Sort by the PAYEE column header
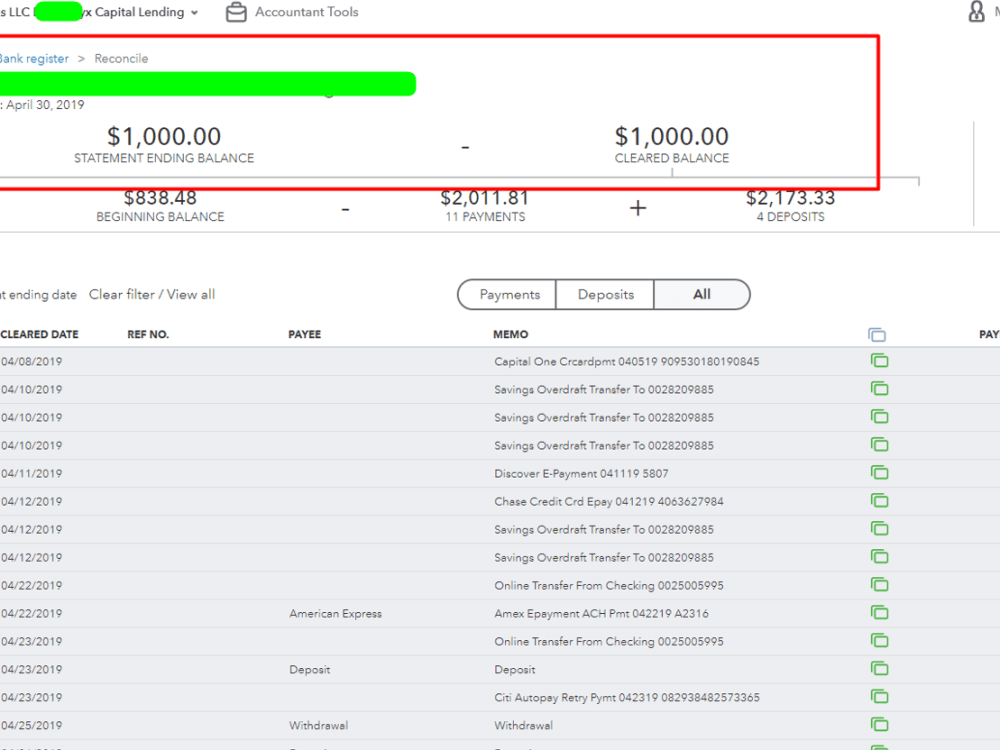This screenshot has width=1000, height=750. coord(305,335)
